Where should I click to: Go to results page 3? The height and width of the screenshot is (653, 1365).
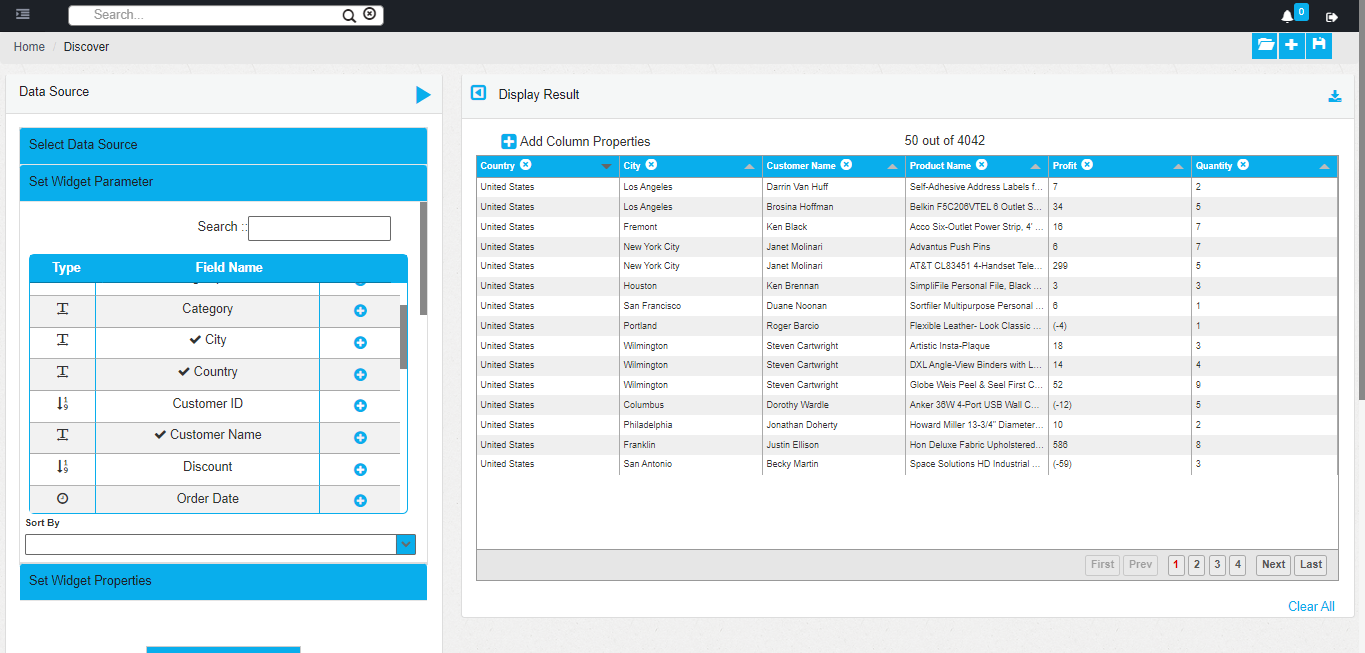pyautogui.click(x=1217, y=565)
